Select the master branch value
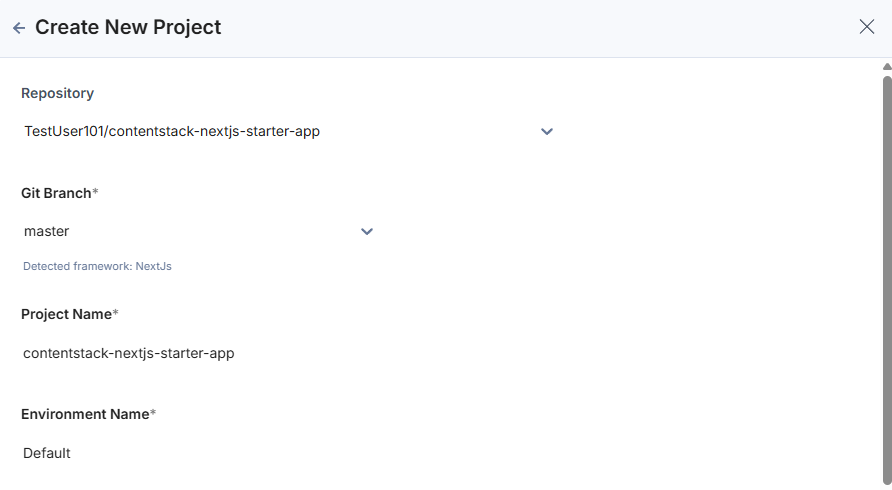Screen dimensions: 892x490 click(x=47, y=231)
